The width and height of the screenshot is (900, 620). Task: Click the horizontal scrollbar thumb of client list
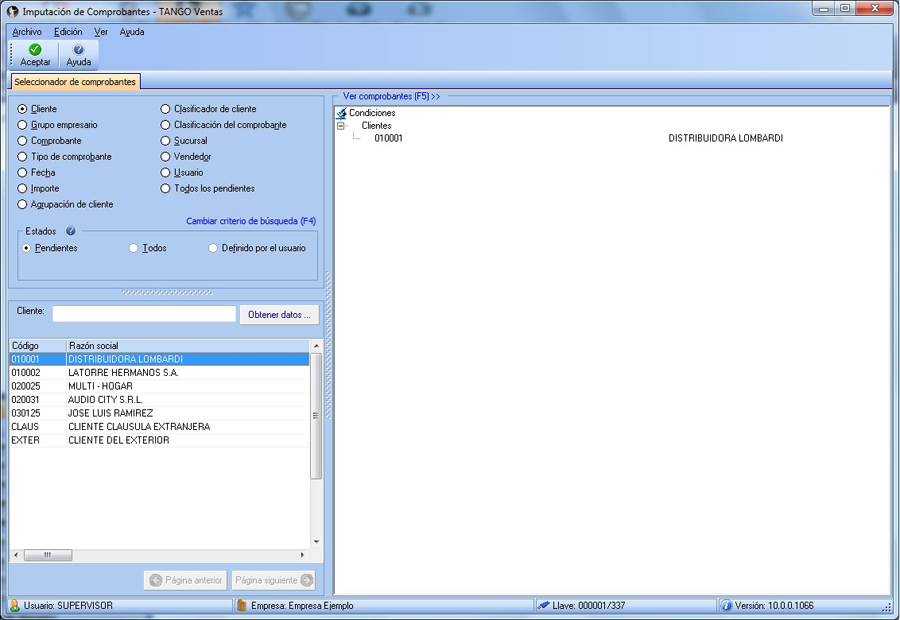[48, 555]
